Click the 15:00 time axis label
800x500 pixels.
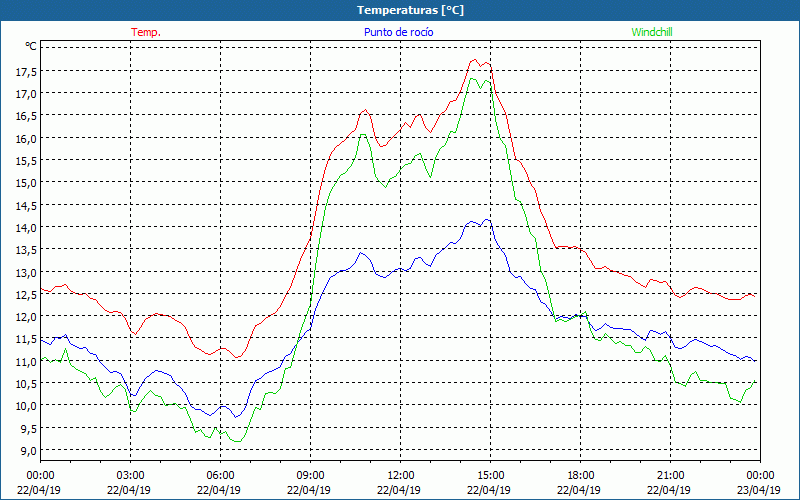pos(490,476)
